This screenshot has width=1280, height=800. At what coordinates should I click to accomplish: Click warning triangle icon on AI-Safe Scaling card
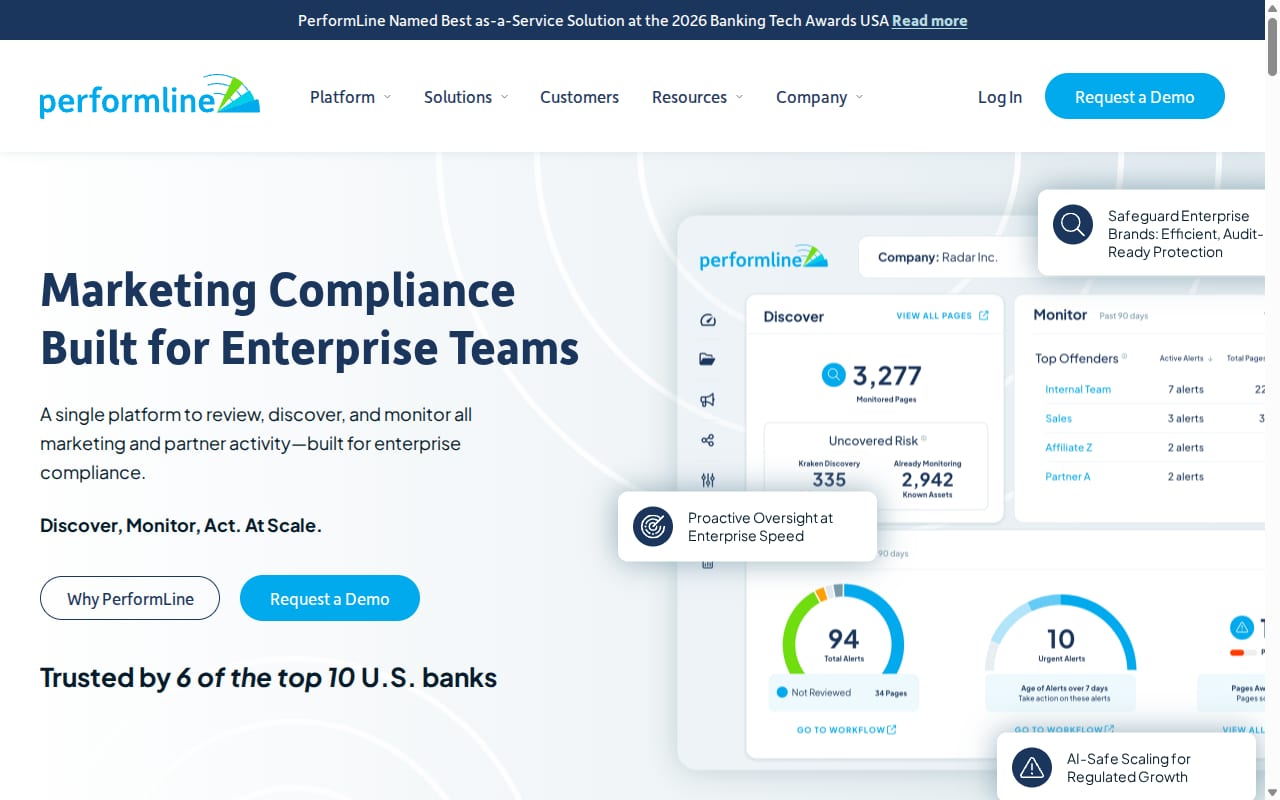point(1032,768)
